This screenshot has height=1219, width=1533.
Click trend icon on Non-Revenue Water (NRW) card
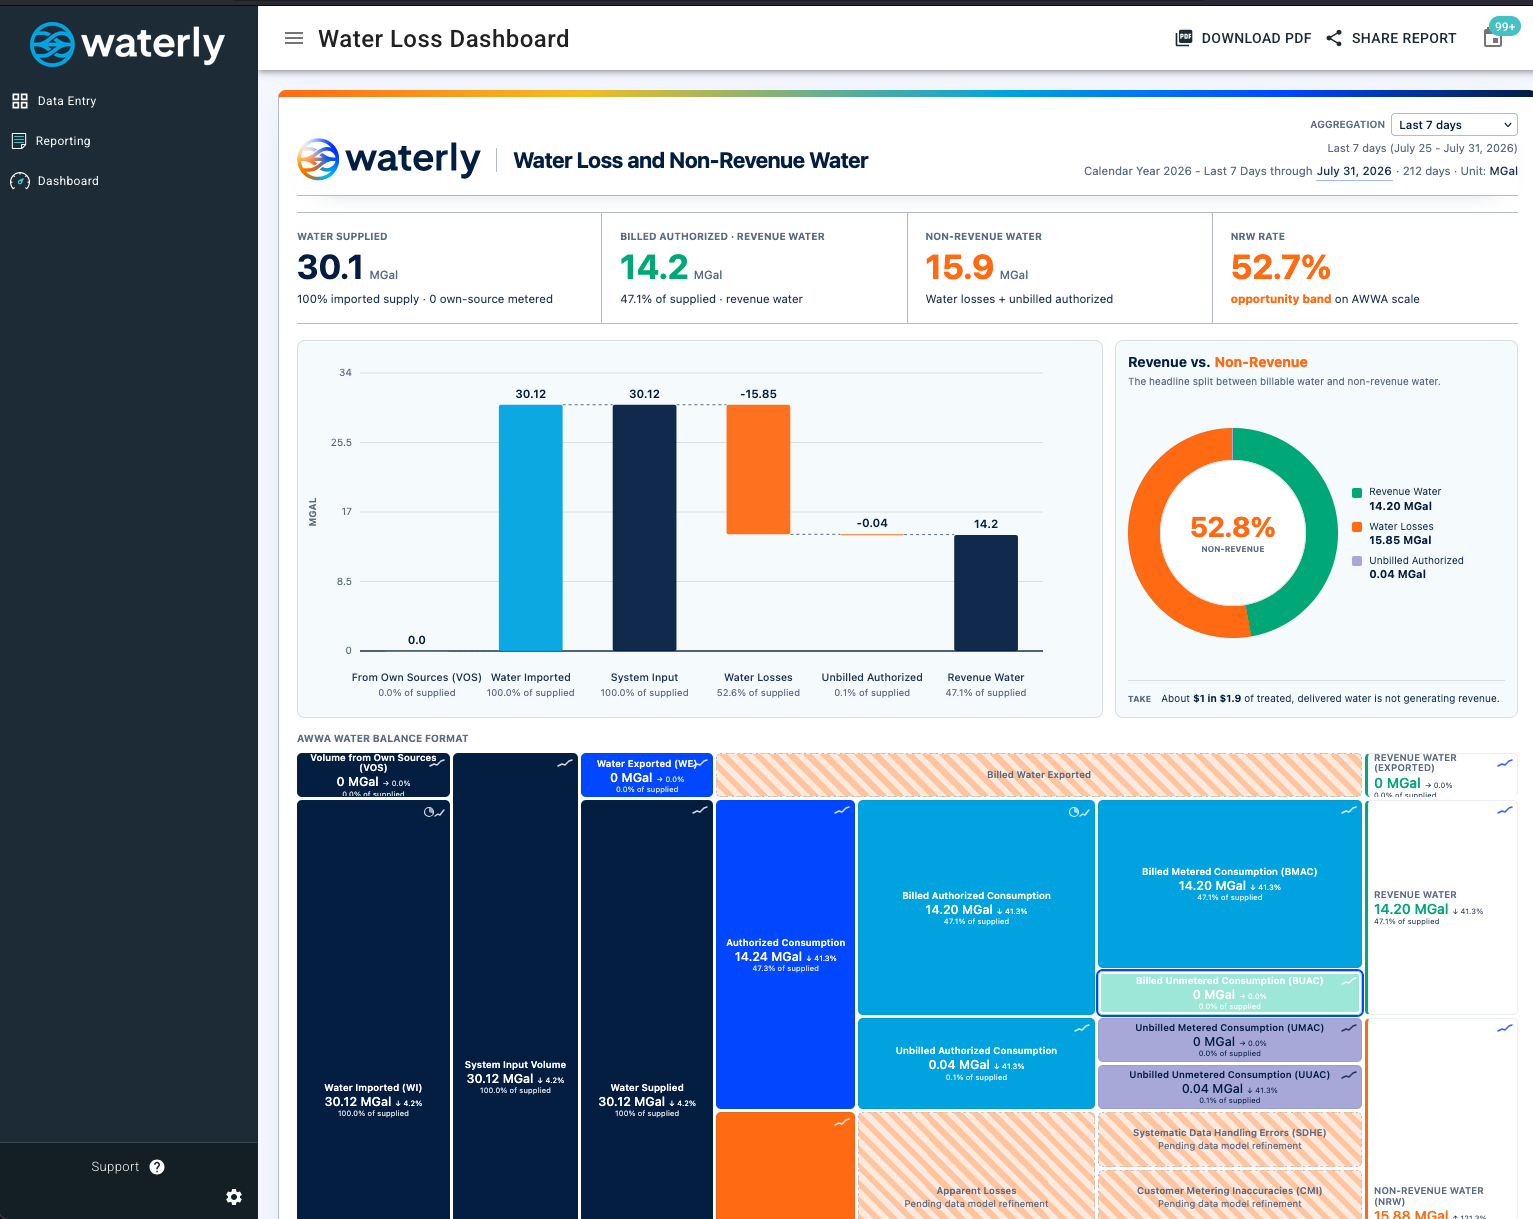tap(1505, 1028)
